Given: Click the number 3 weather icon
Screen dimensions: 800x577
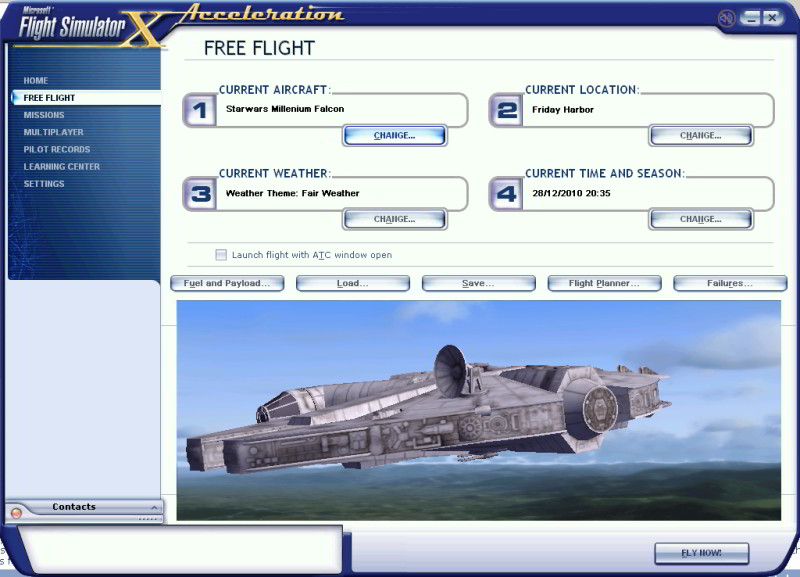Looking at the screenshot, I should click(200, 194).
